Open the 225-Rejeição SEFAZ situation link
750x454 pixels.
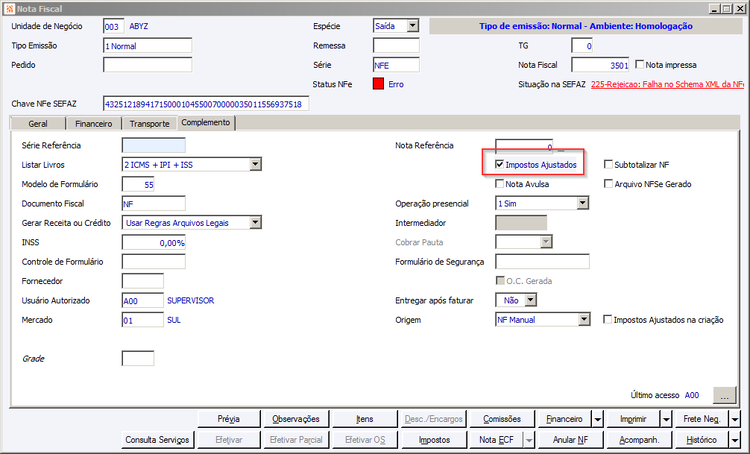coord(667,84)
